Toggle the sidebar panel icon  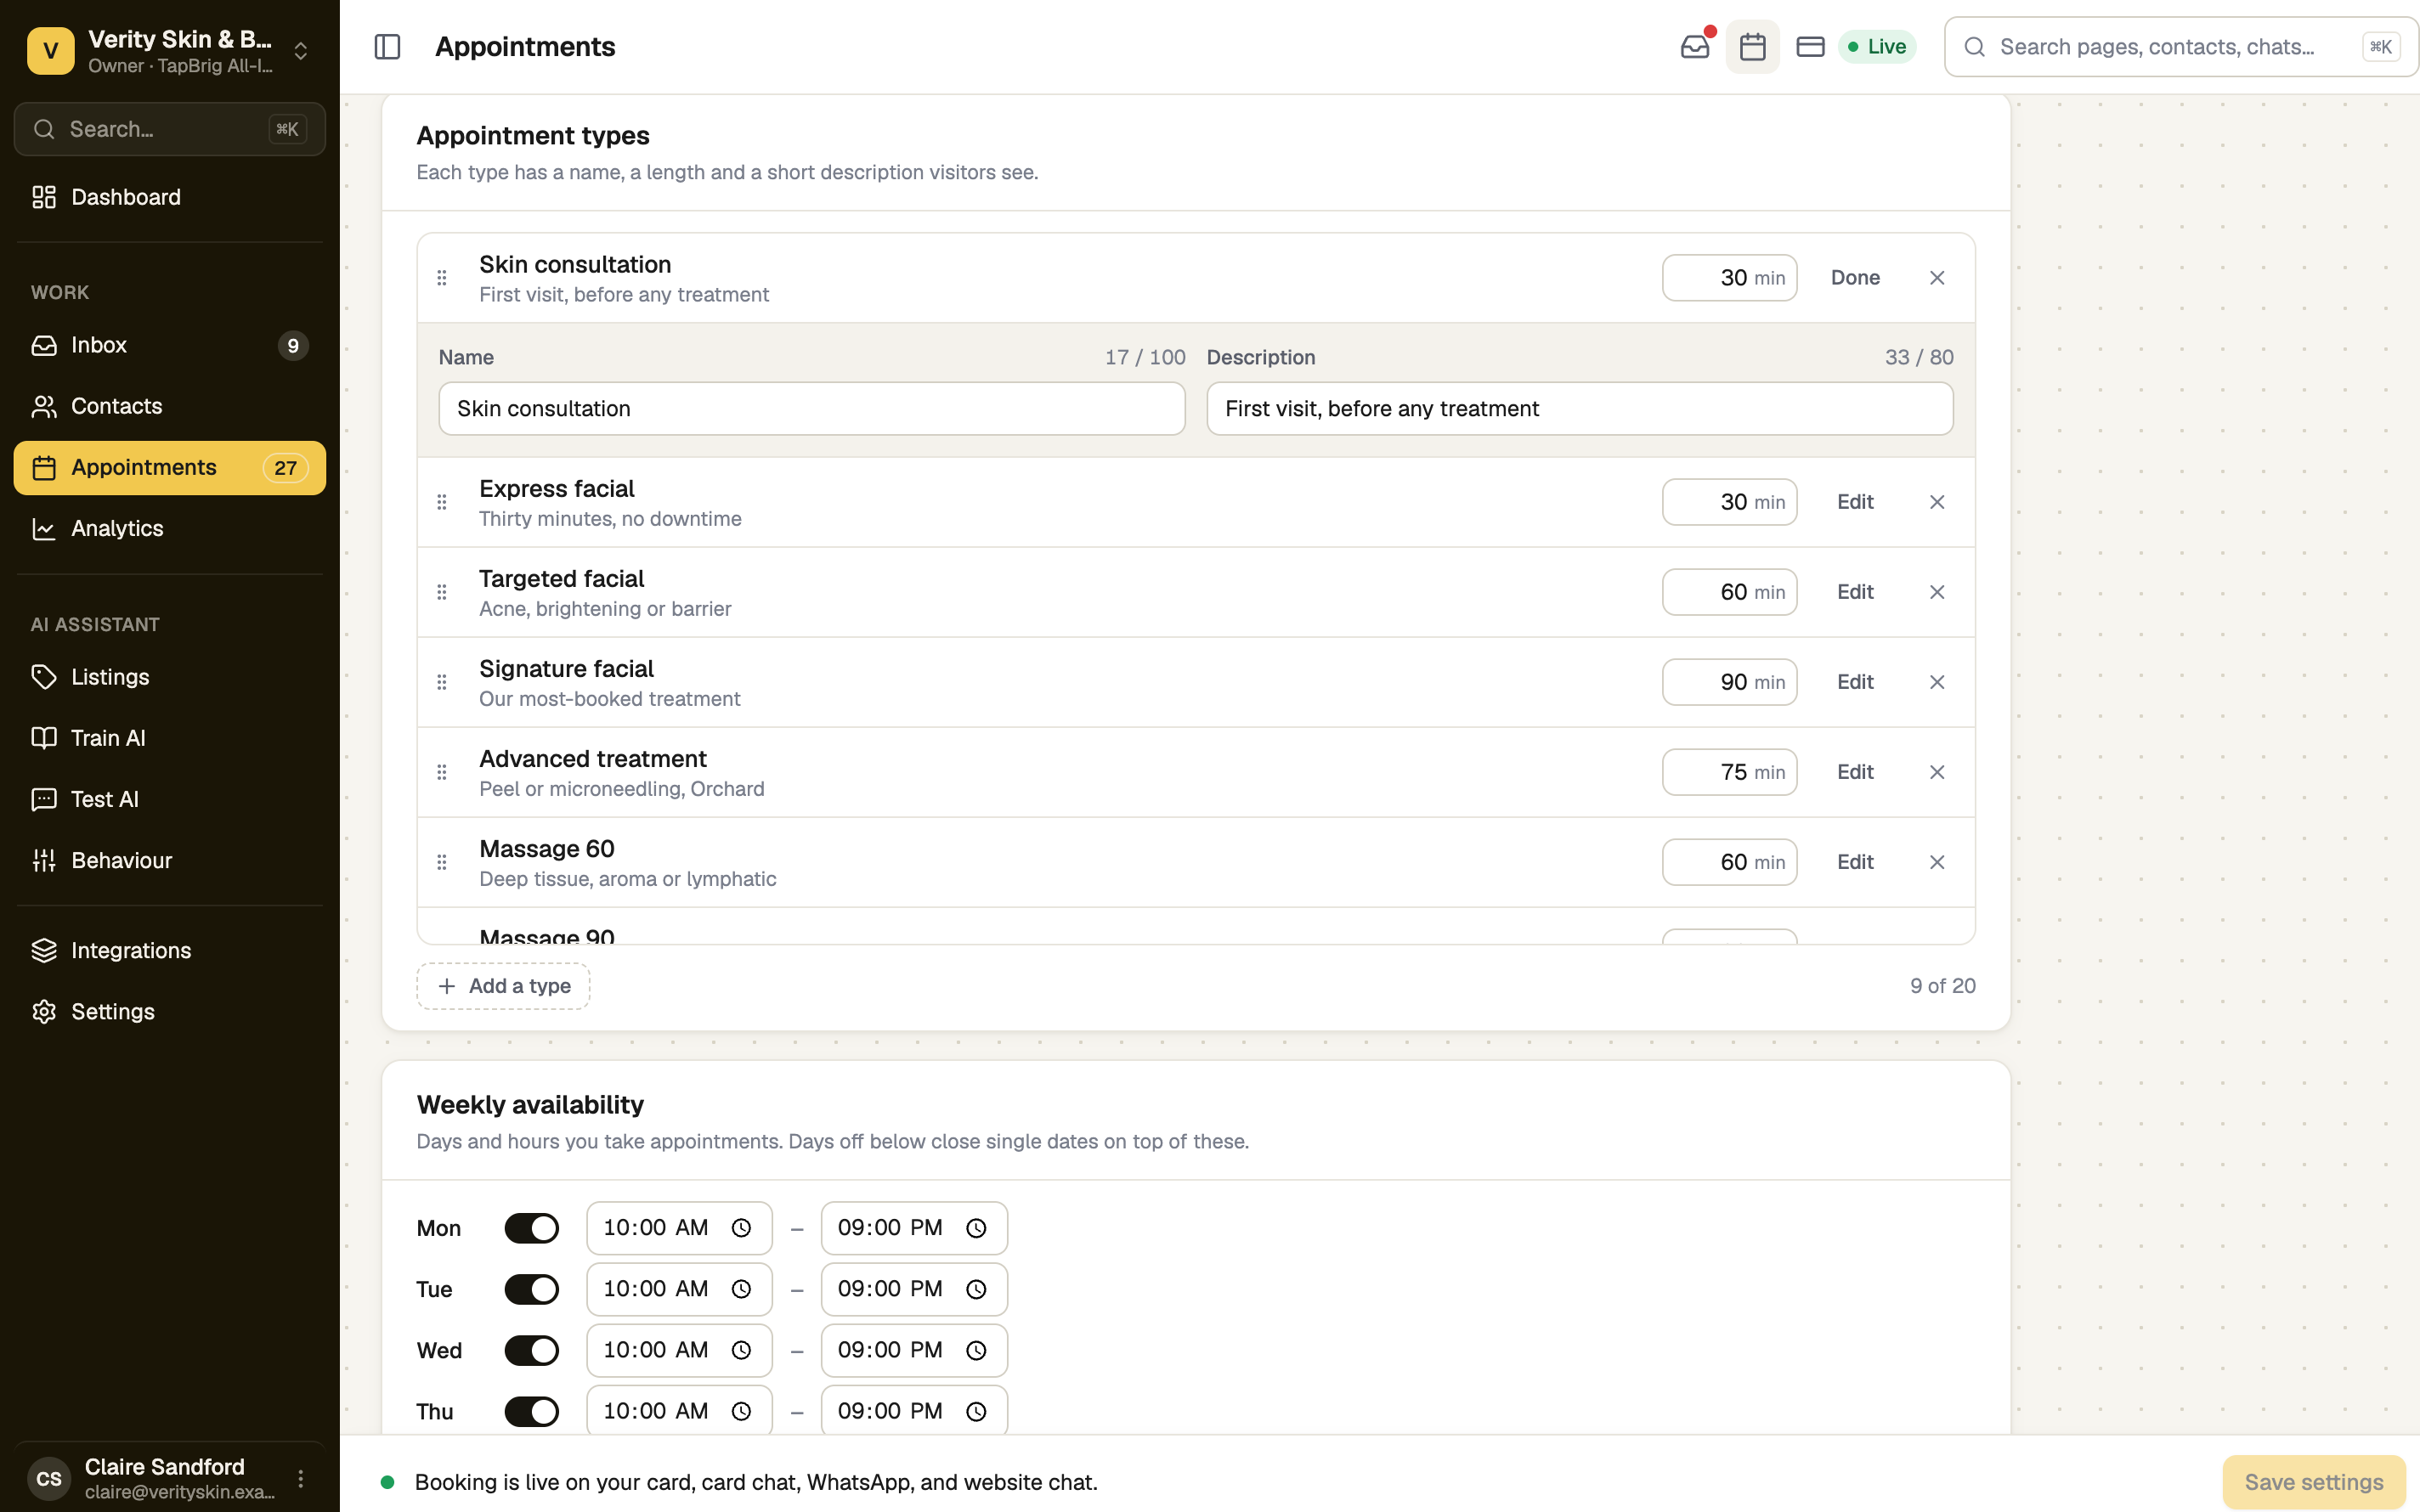(387, 47)
